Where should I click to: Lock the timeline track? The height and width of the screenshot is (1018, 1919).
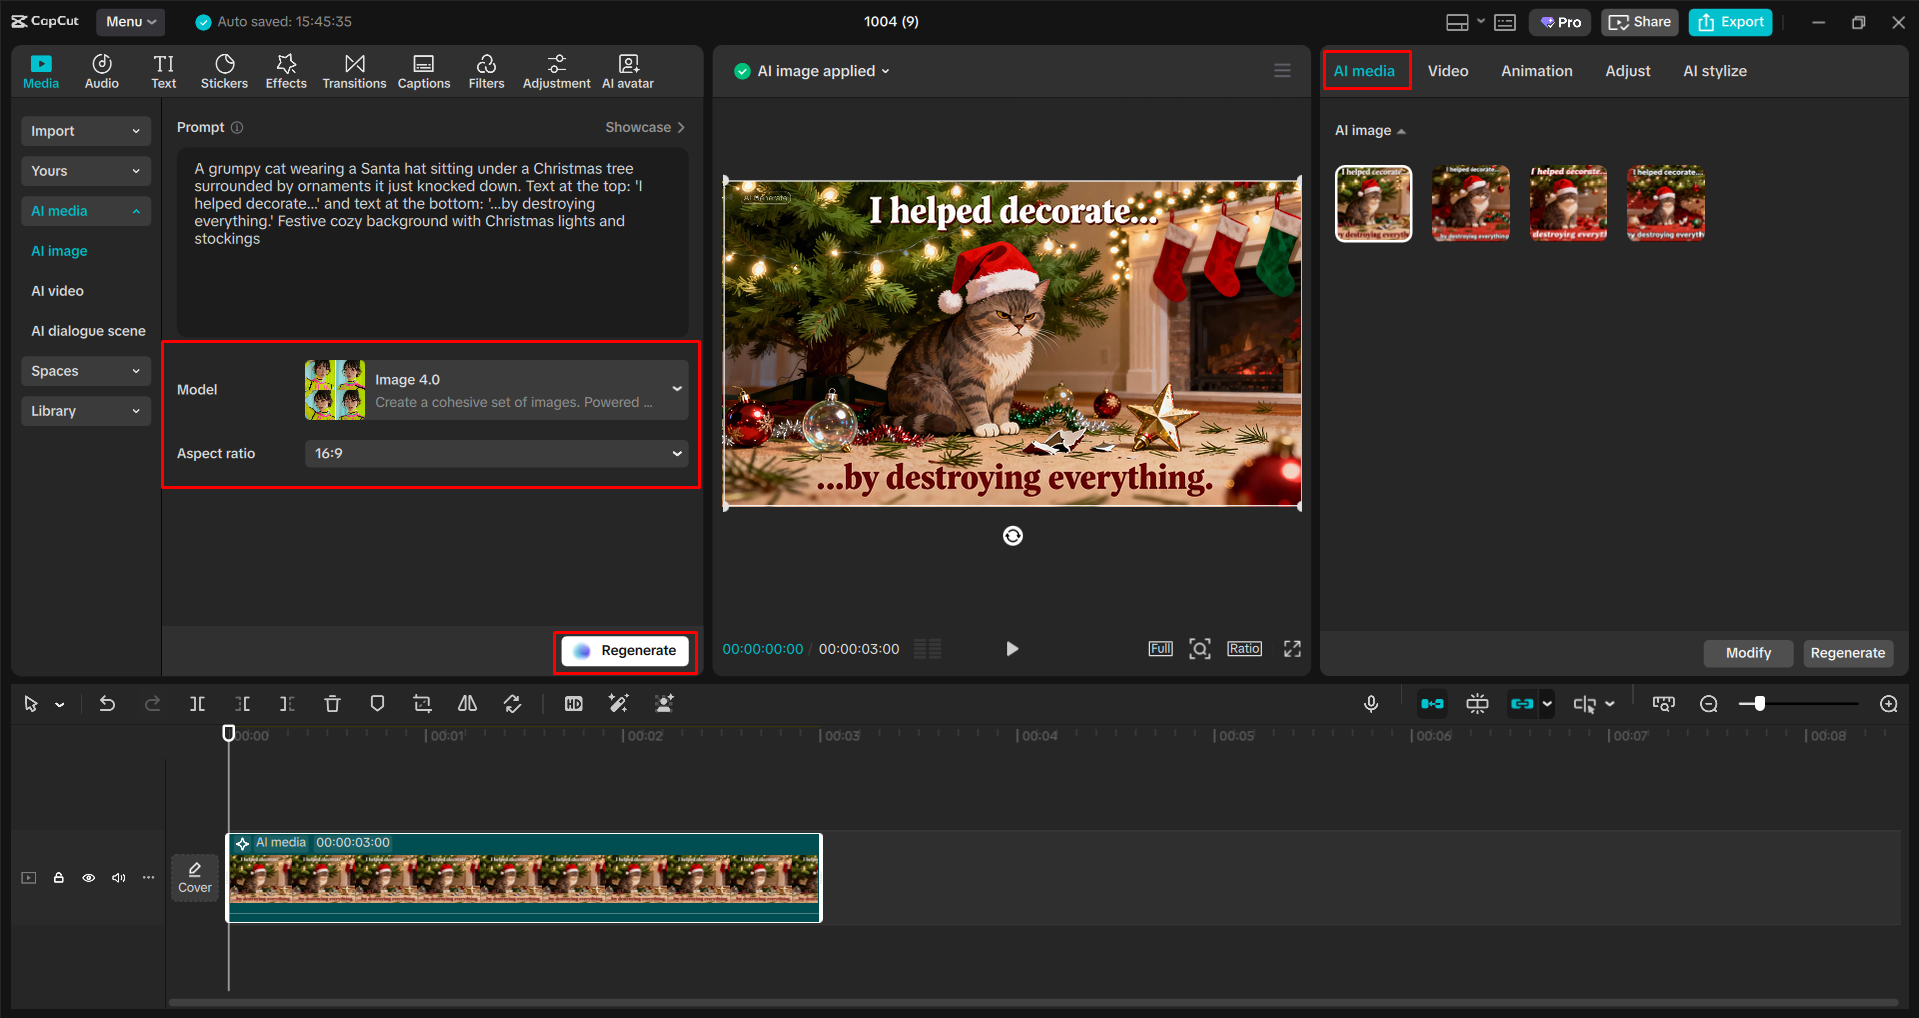pyautogui.click(x=58, y=877)
